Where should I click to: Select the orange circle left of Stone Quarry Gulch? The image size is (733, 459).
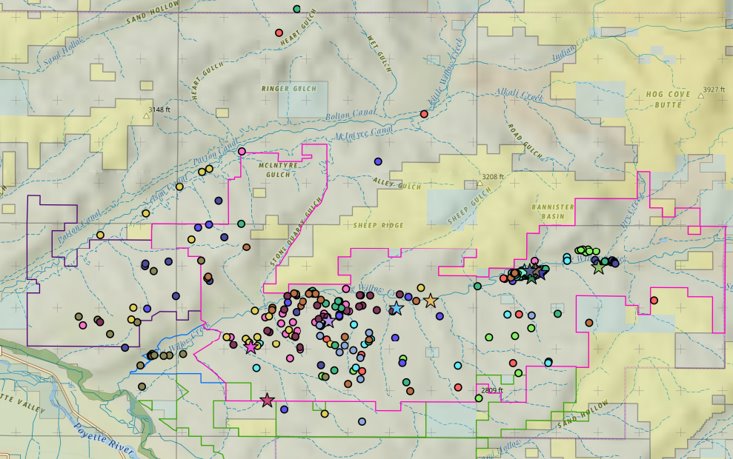246,247
